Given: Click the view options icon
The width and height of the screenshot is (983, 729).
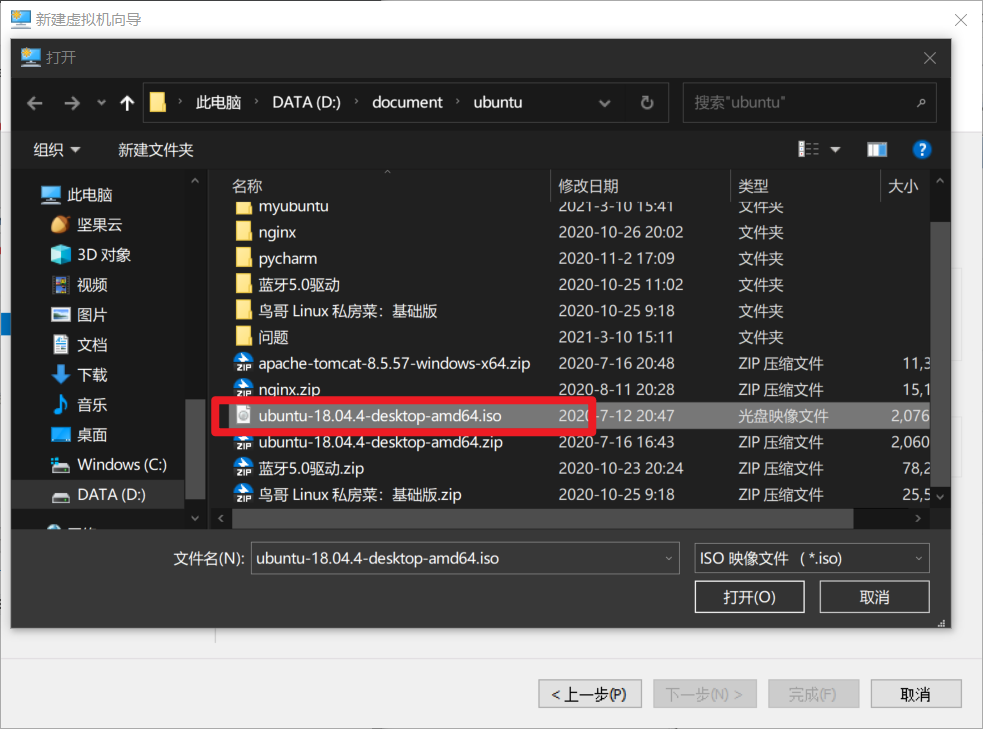Looking at the screenshot, I should tap(809, 150).
